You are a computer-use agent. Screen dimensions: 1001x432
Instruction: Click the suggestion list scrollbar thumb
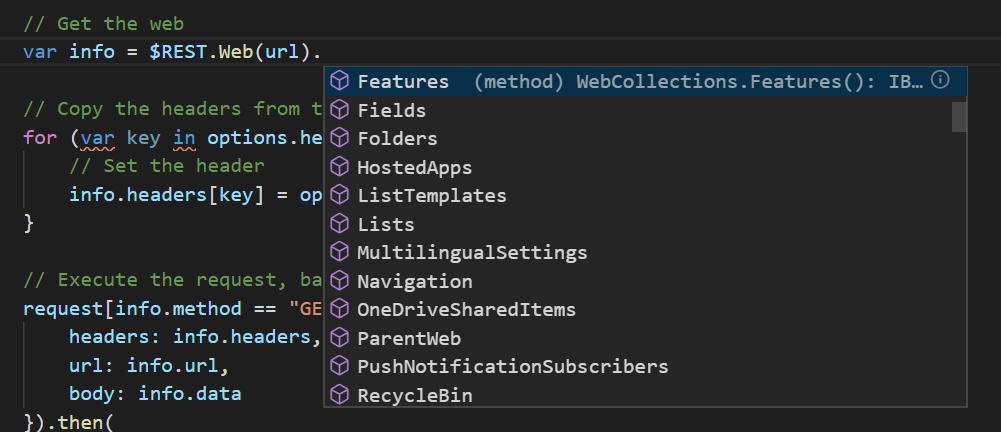[959, 116]
